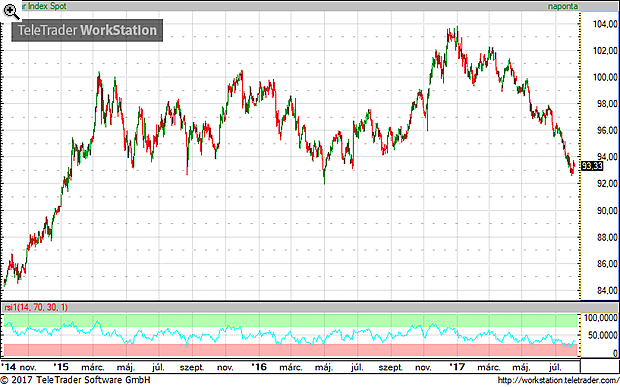Click the 84,00 price axis value
The width and height of the screenshot is (620, 387).
pos(607,291)
